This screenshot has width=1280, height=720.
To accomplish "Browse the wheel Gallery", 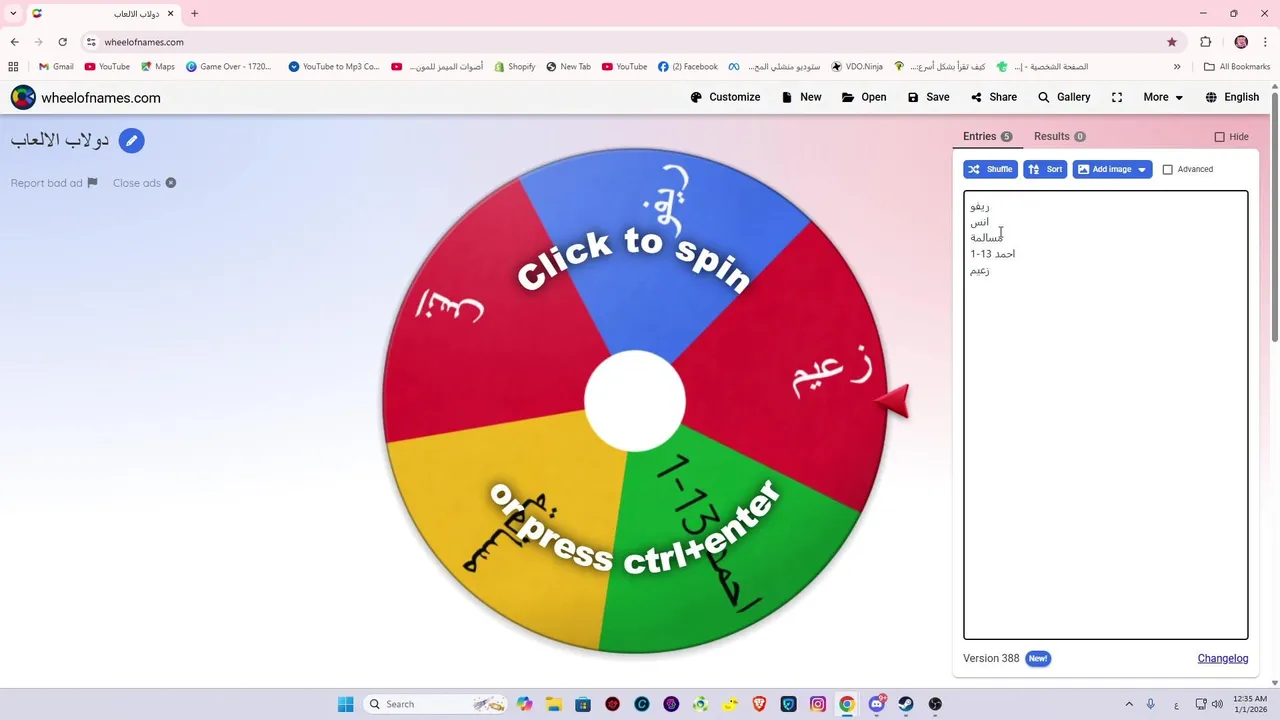I will pos(1064,97).
